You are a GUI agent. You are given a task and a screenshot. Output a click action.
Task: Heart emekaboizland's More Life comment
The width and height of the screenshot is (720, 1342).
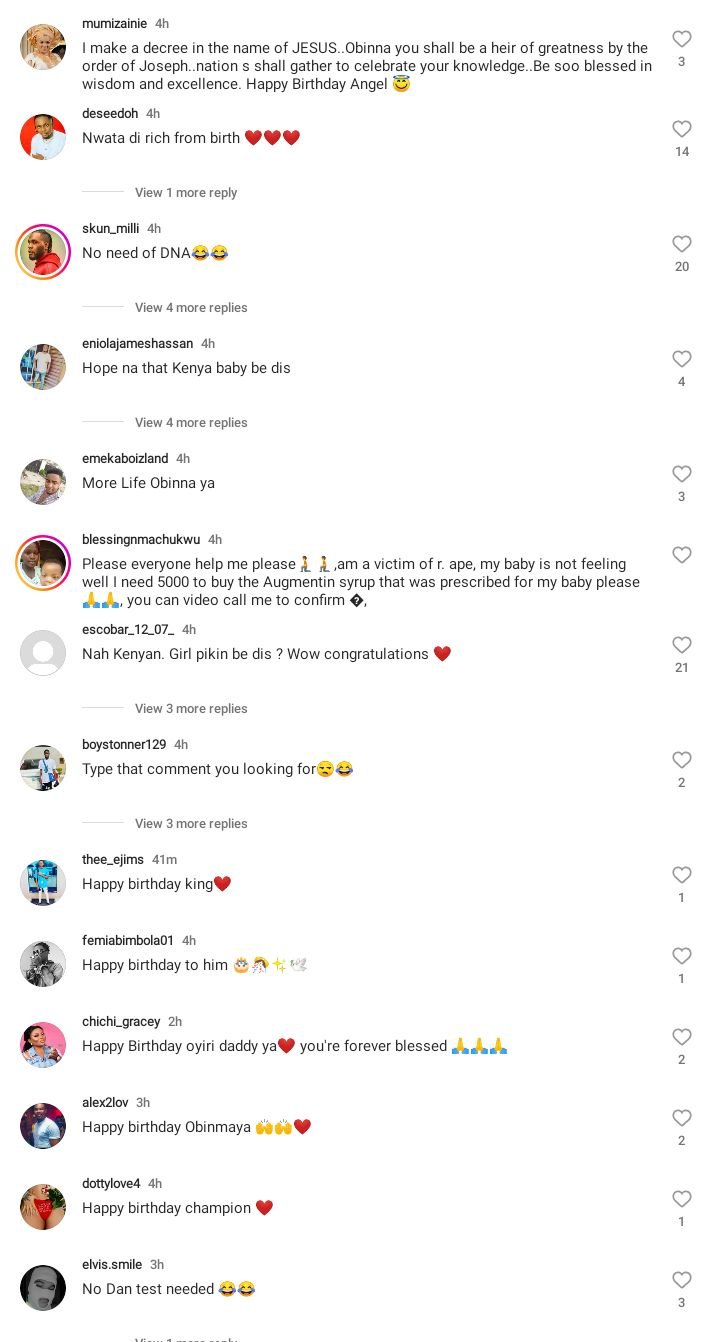(x=681, y=474)
